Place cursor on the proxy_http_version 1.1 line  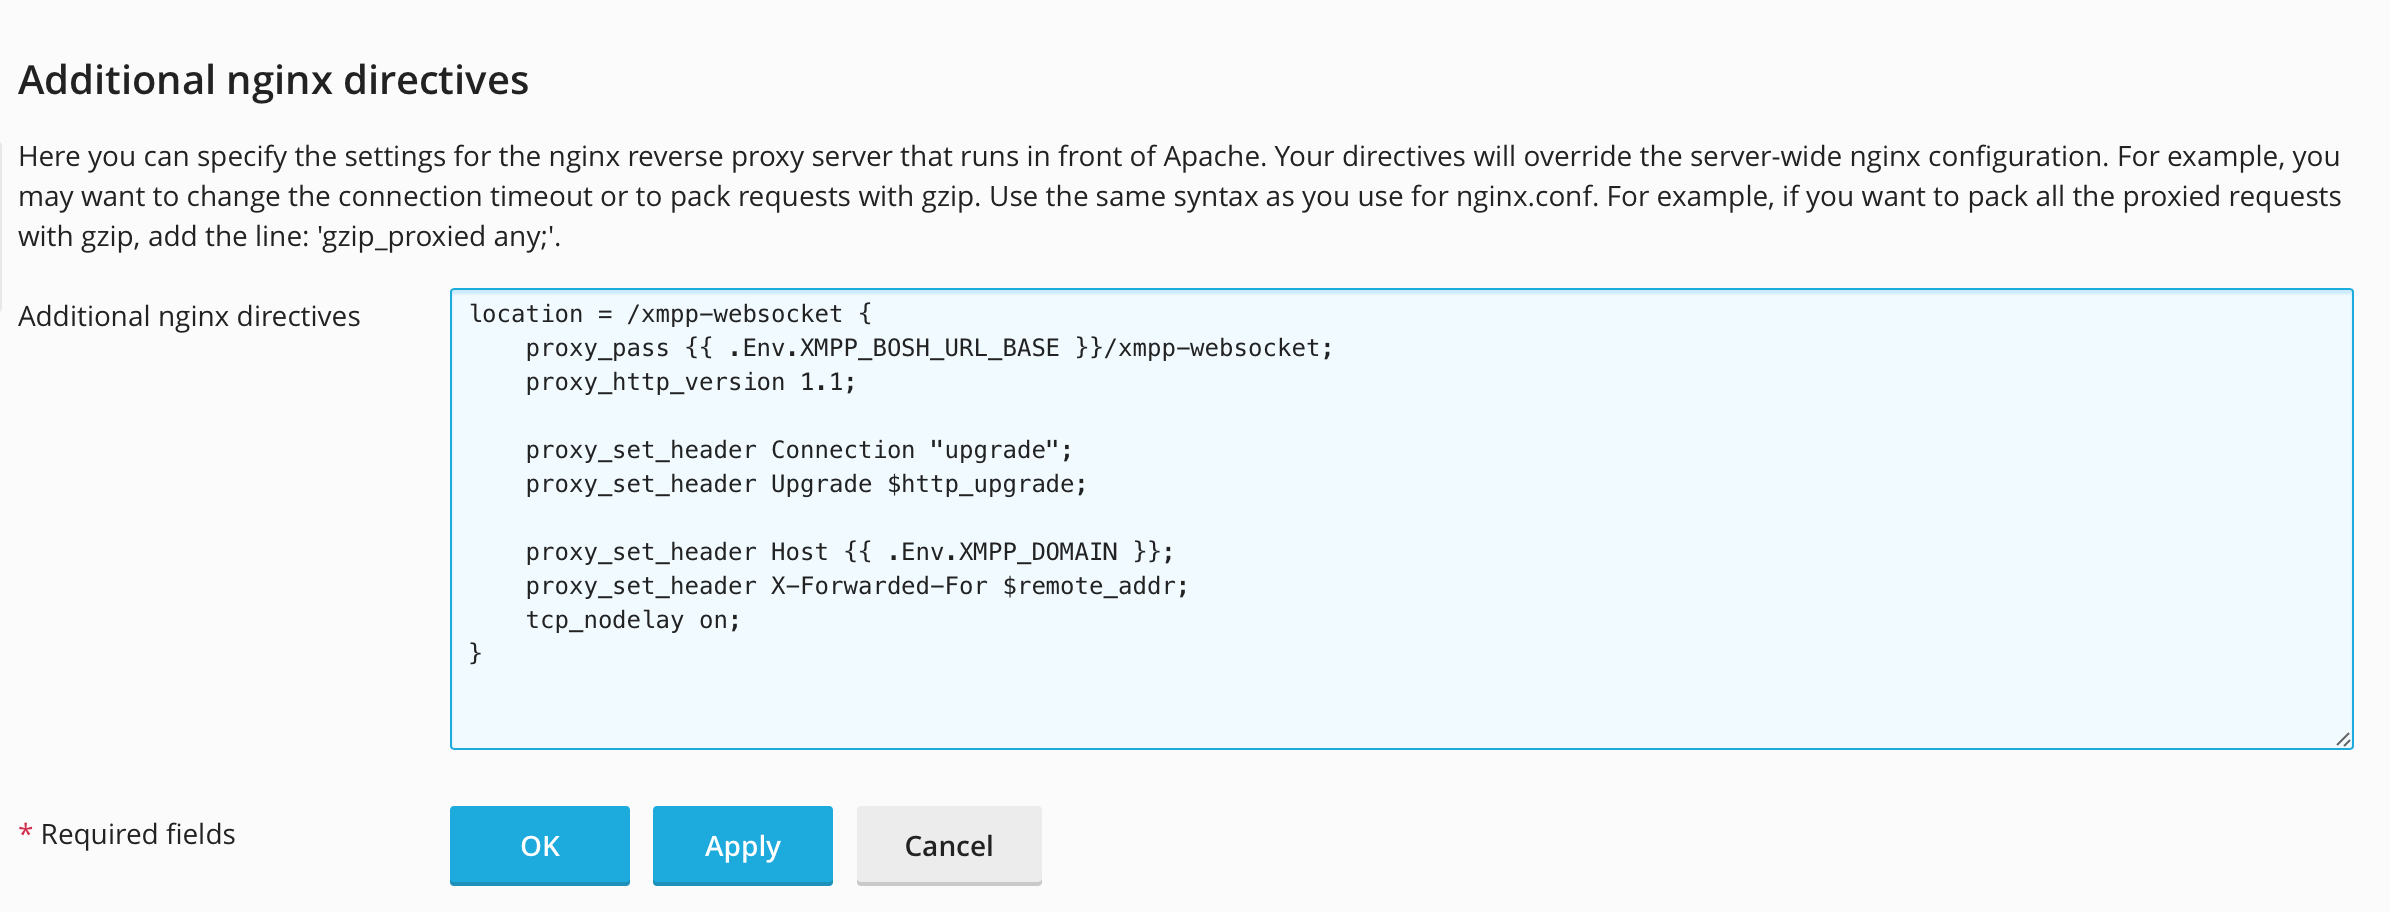click(690, 381)
